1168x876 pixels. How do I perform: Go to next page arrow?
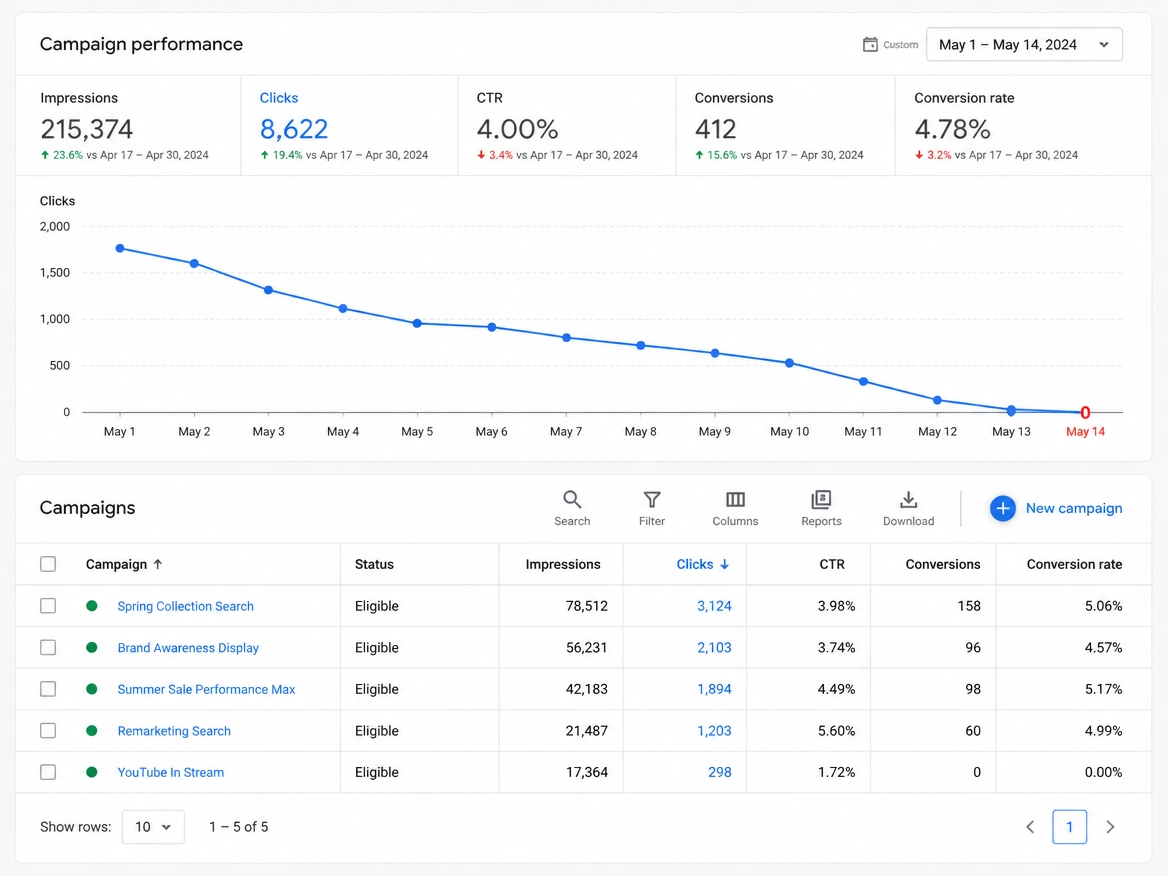(1110, 827)
